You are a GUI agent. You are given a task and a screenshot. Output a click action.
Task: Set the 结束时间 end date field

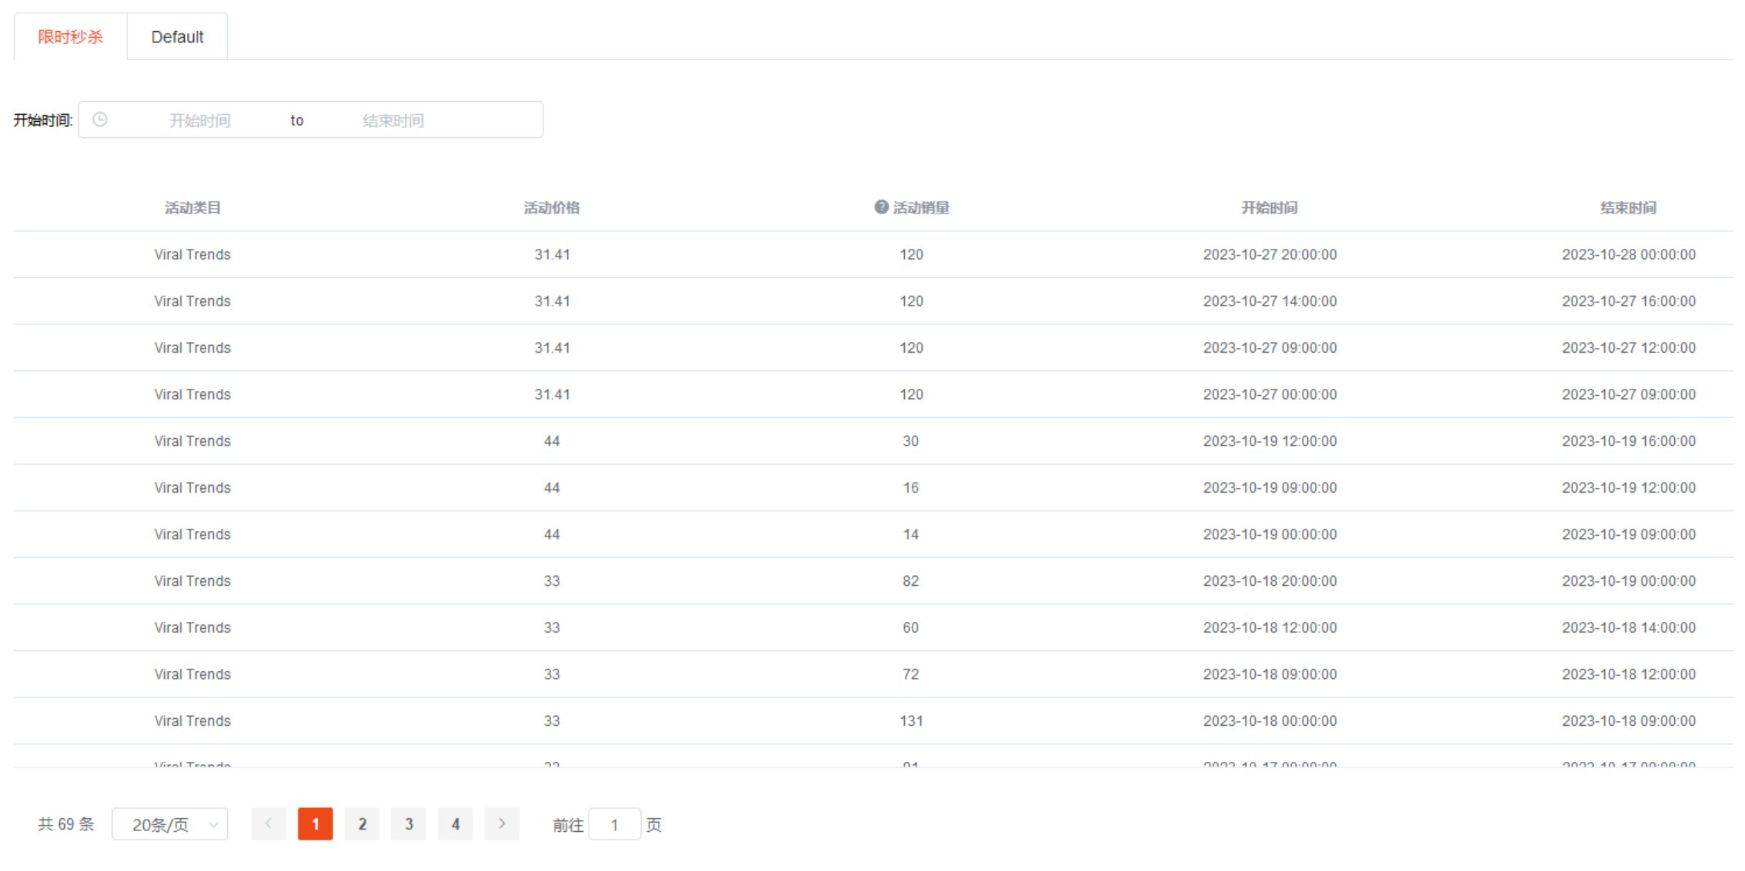click(x=393, y=120)
